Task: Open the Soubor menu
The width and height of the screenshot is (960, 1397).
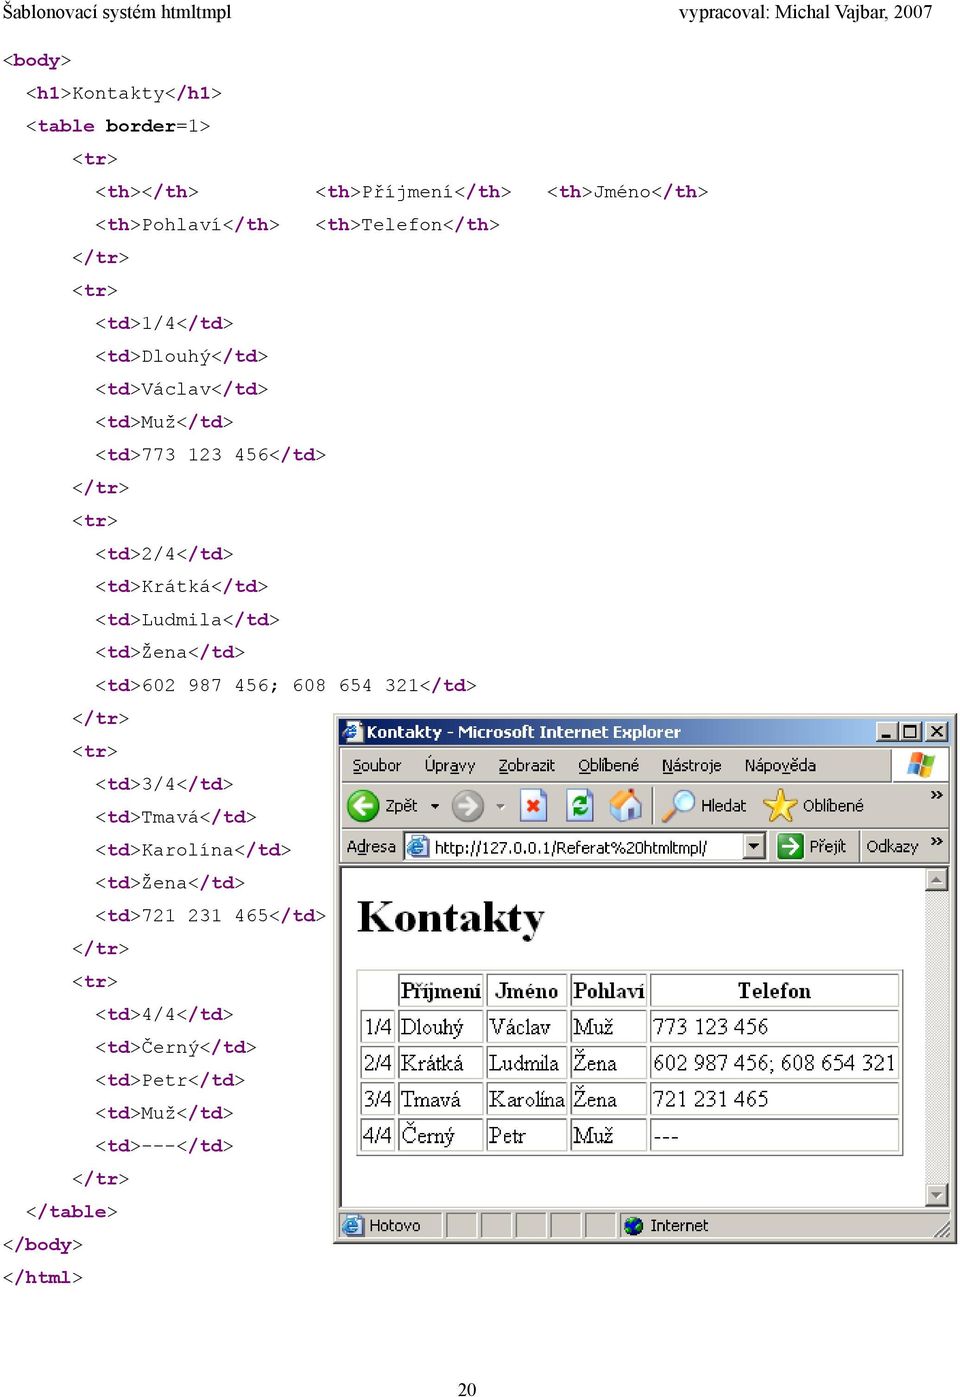Action: tap(377, 765)
